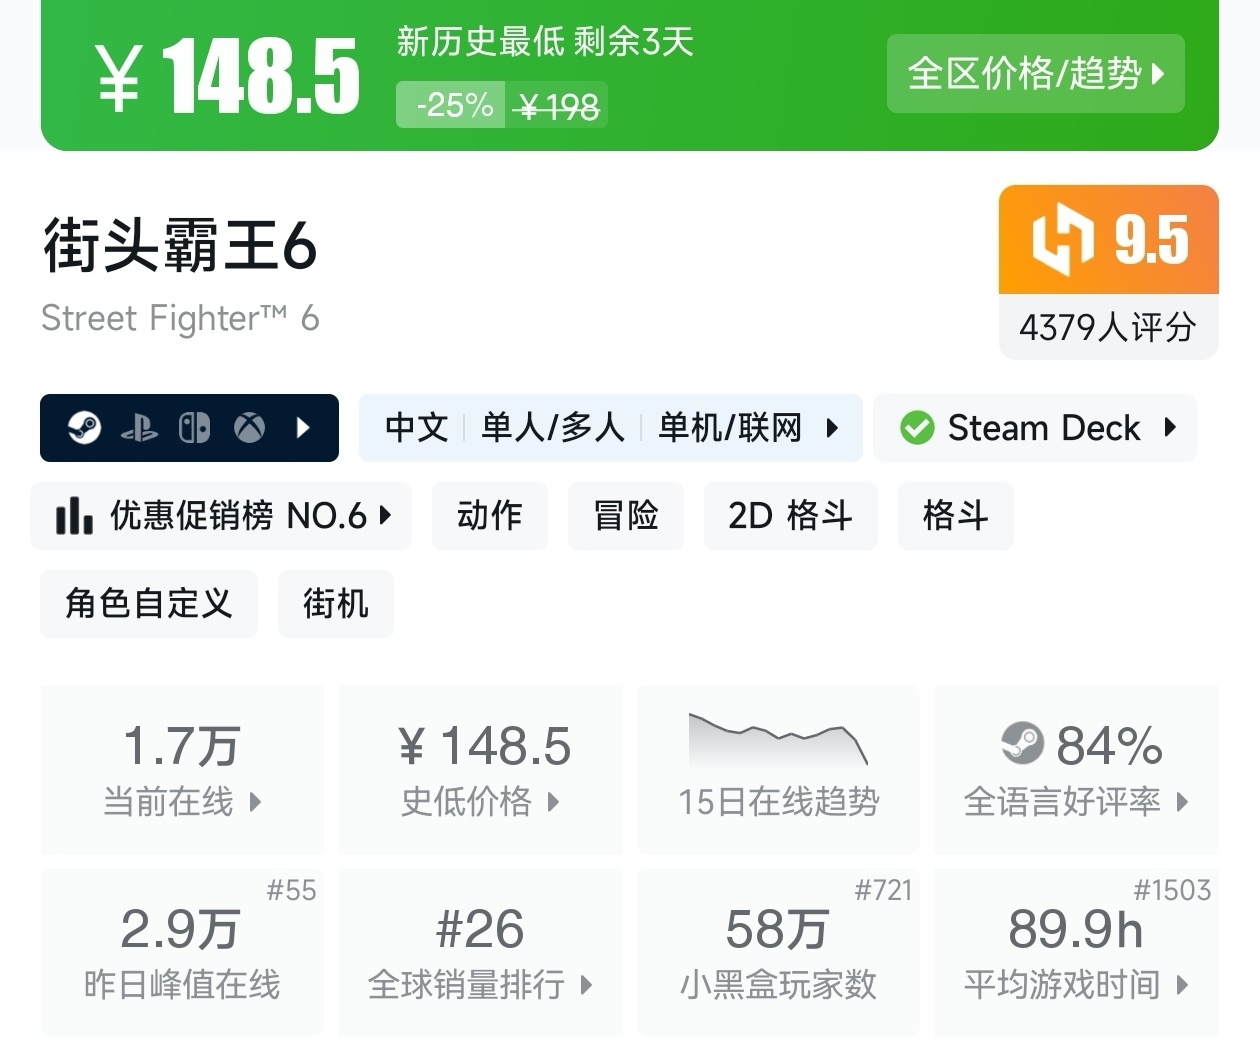Click the Steam logo next to 84%
Image resolution: width=1260 pixels, height=1042 pixels.
tap(1022, 744)
